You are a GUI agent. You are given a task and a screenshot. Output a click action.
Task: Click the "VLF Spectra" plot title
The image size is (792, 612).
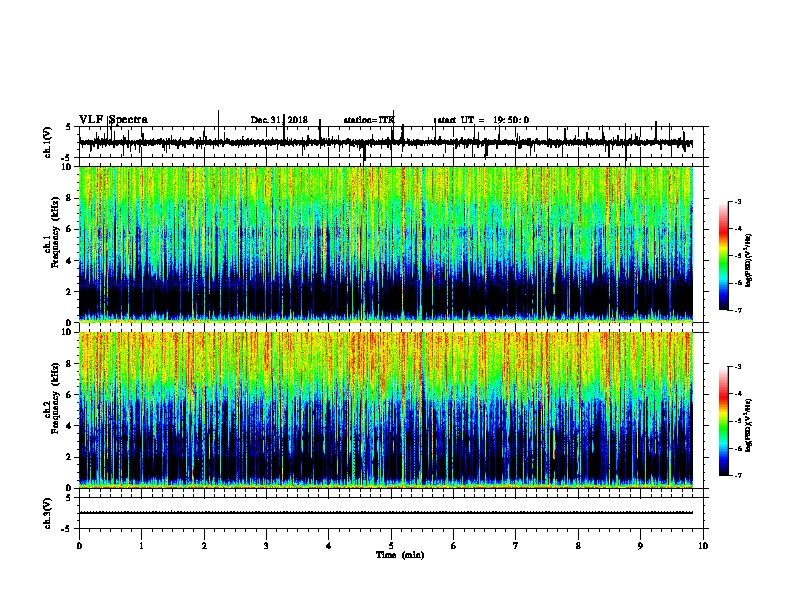pos(113,120)
